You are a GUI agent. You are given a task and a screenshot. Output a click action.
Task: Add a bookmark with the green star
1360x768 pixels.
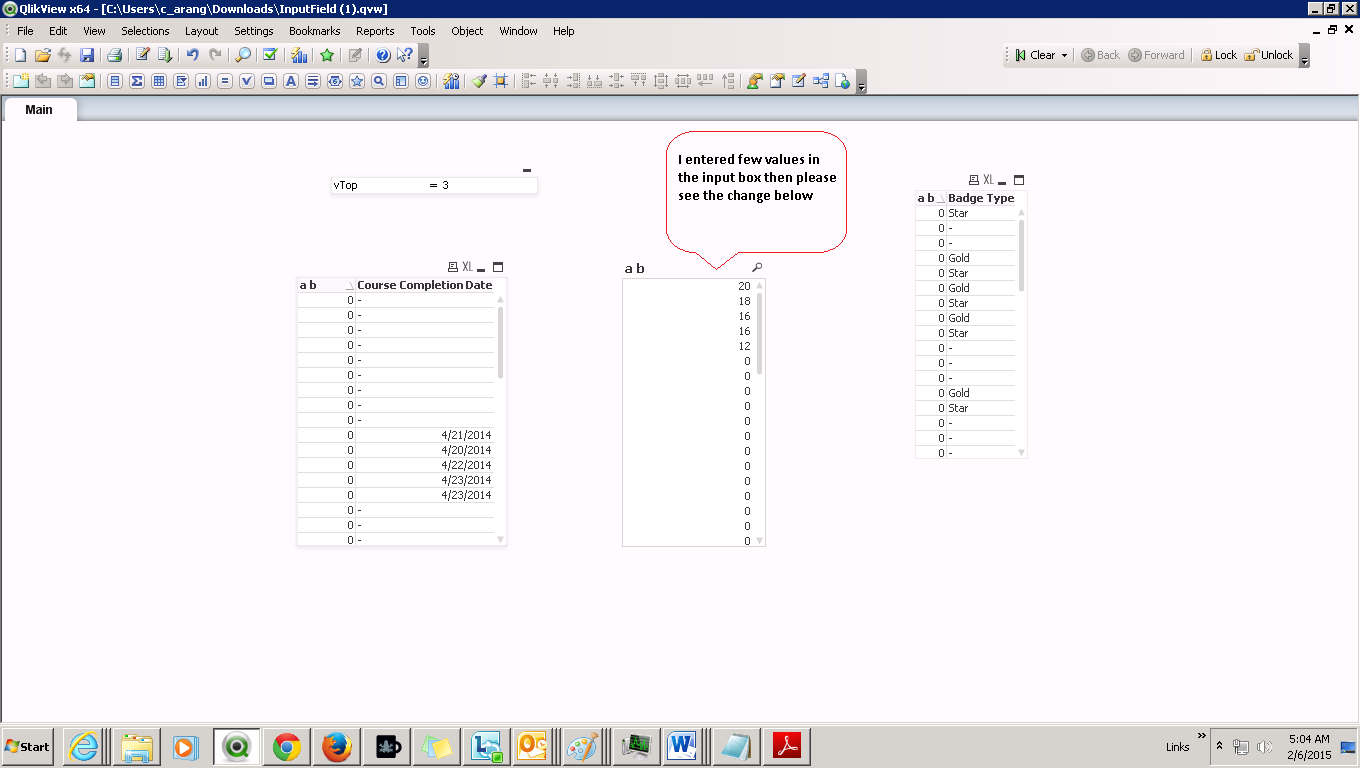(x=327, y=55)
